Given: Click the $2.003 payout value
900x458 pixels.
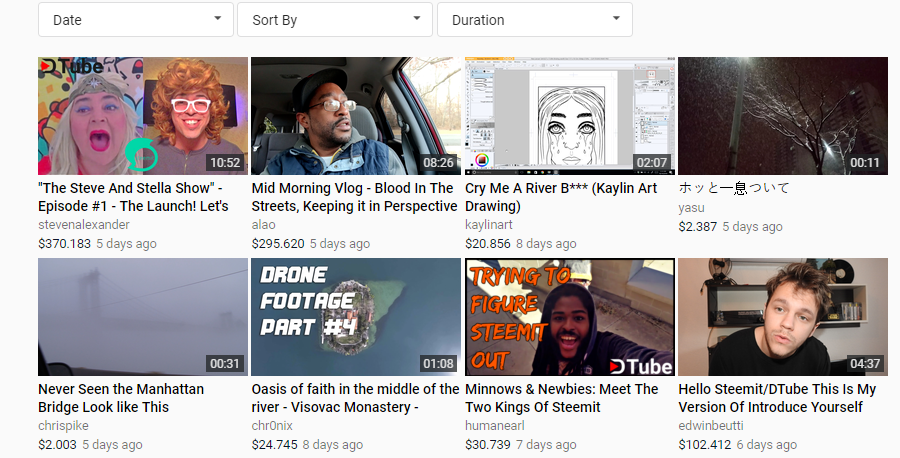Looking at the screenshot, I should [x=57, y=445].
